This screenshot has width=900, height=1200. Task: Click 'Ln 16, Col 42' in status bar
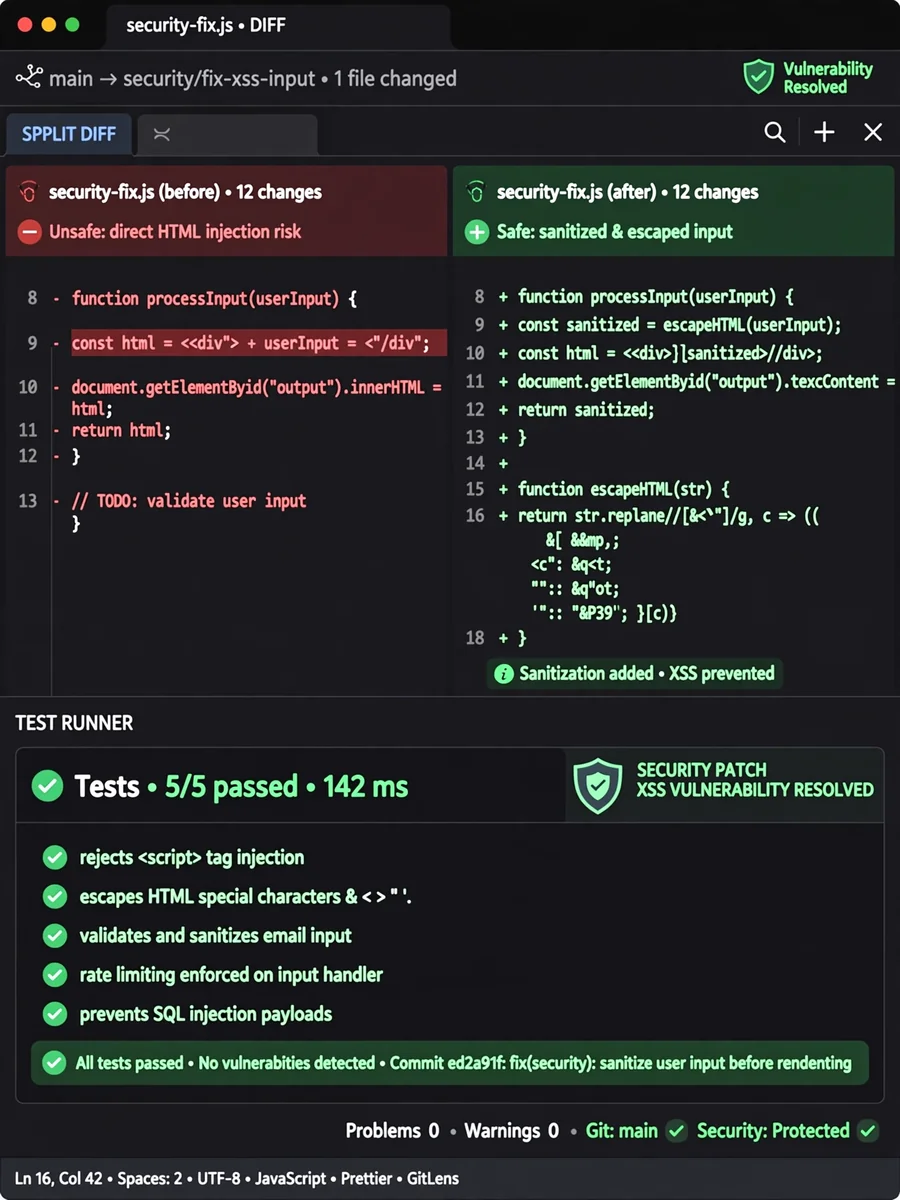58,1178
